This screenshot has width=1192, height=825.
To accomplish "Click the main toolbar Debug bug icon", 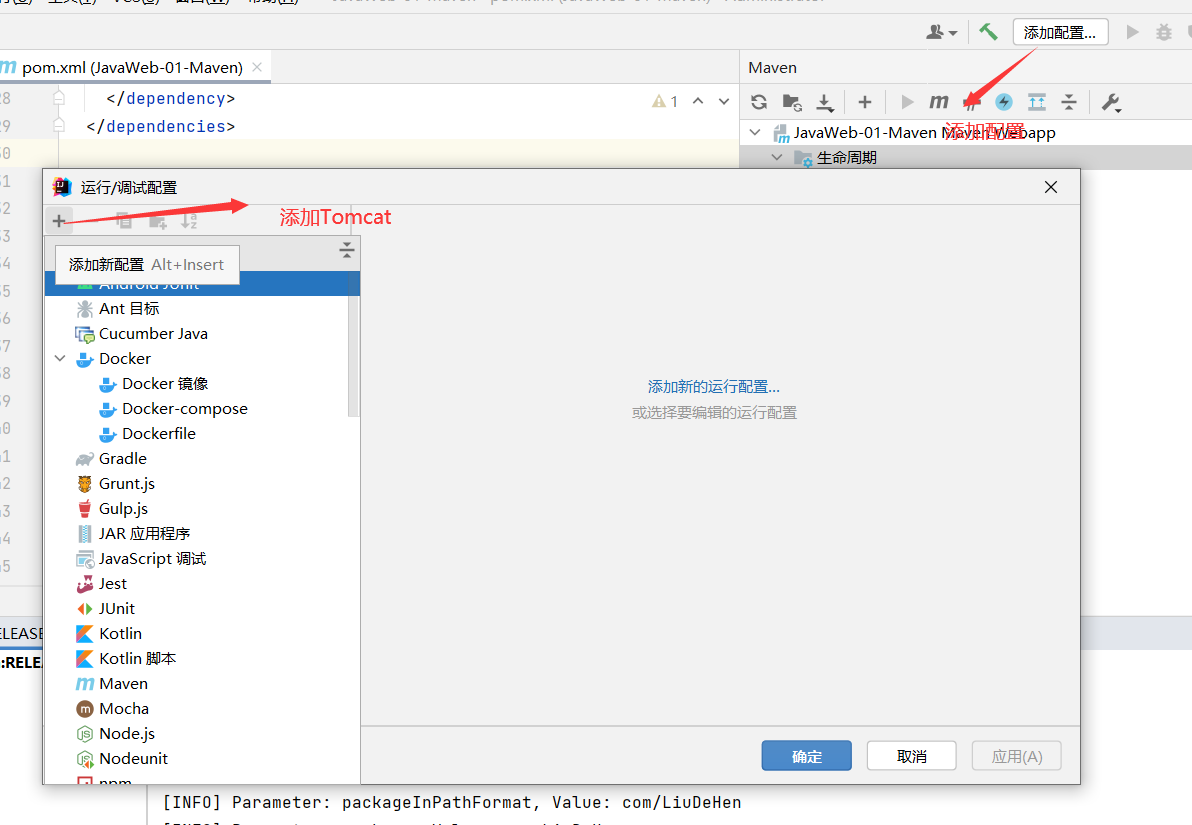I will point(1164,32).
